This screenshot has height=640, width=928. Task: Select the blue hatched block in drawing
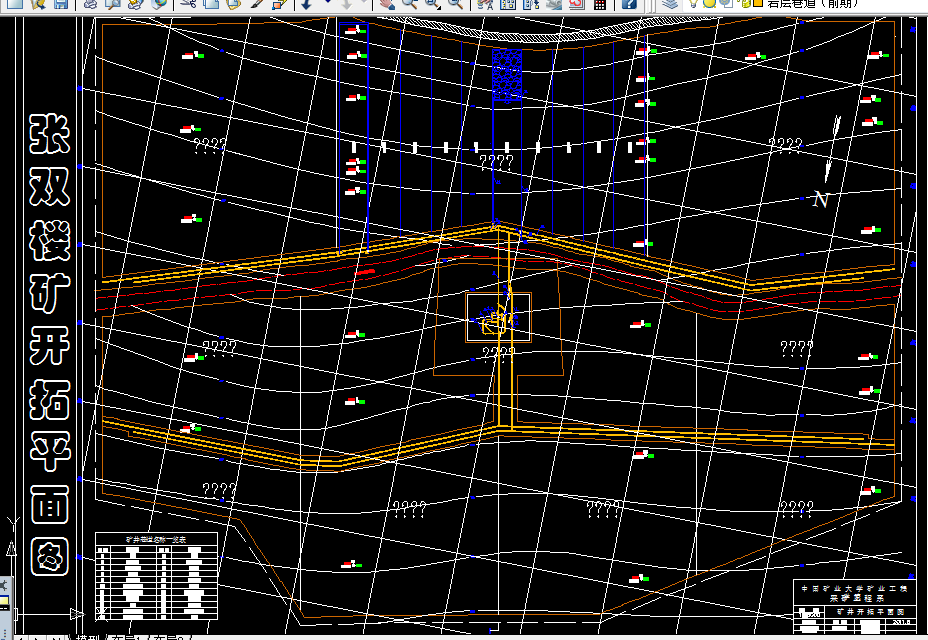(507, 75)
